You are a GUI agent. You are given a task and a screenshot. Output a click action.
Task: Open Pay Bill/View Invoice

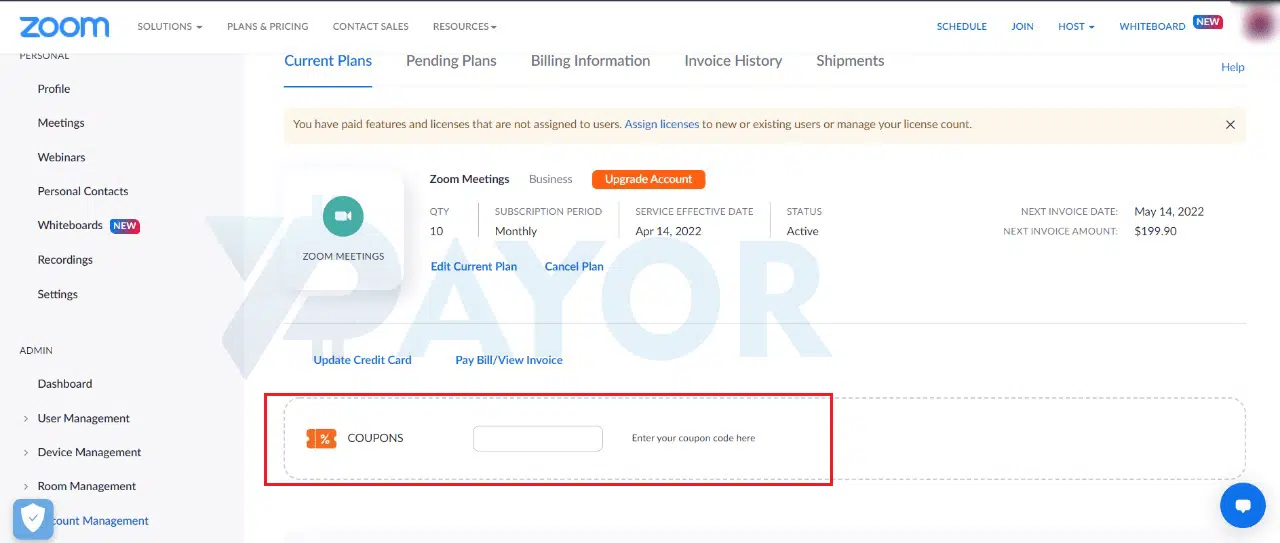point(509,360)
